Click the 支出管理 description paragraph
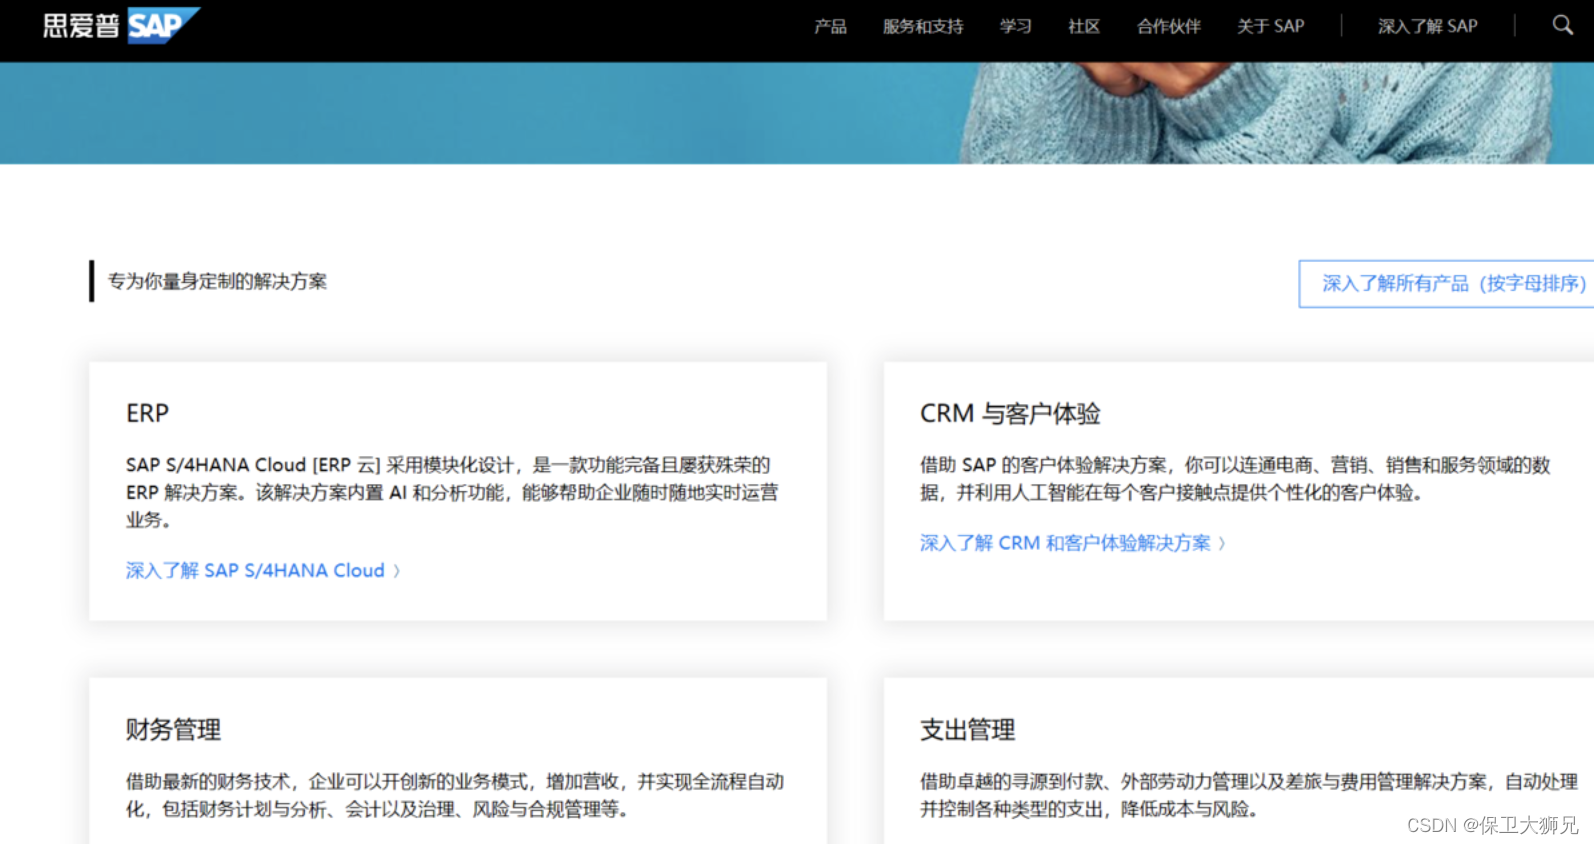The height and width of the screenshot is (844, 1594). pyautogui.click(x=1249, y=795)
